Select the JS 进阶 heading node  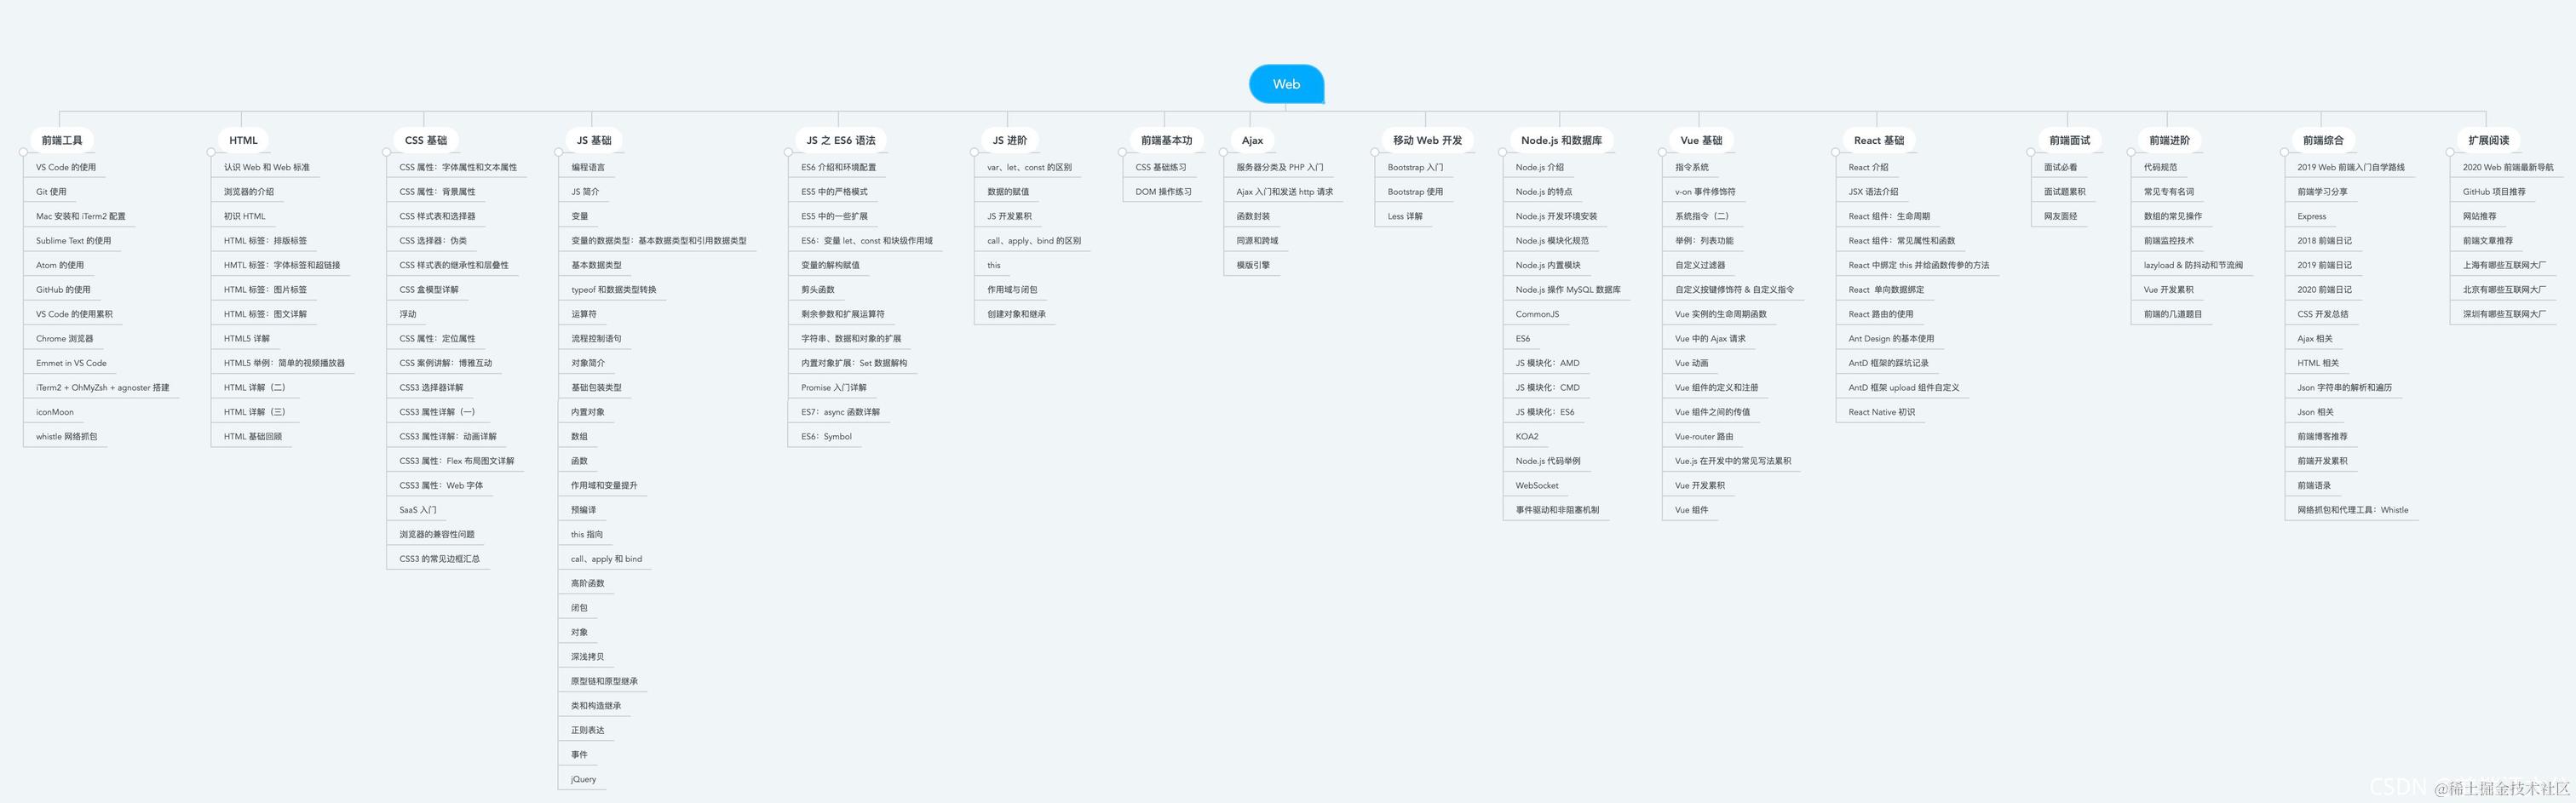(x=1010, y=140)
